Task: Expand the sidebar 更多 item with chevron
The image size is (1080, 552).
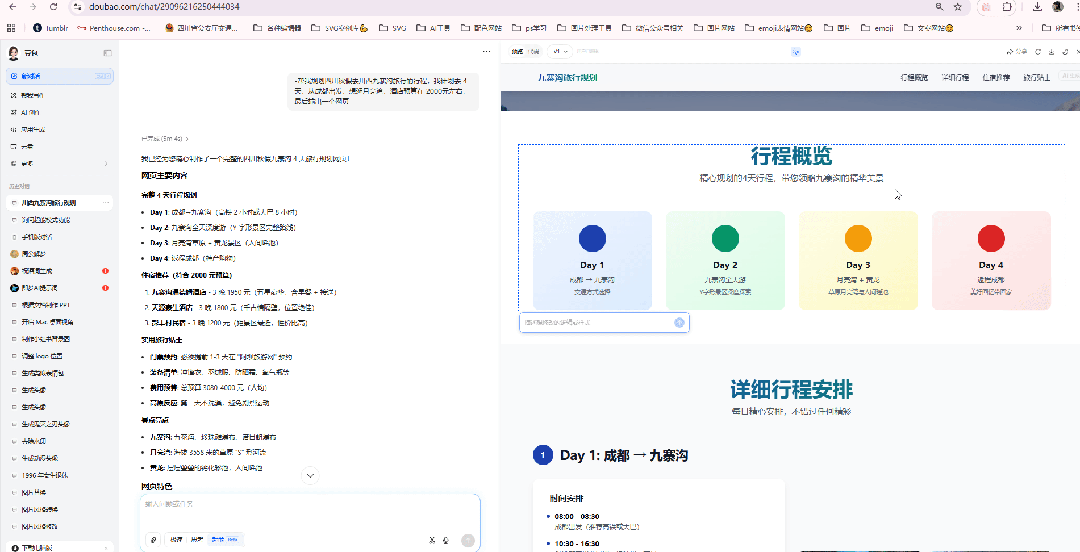Action: [59, 163]
